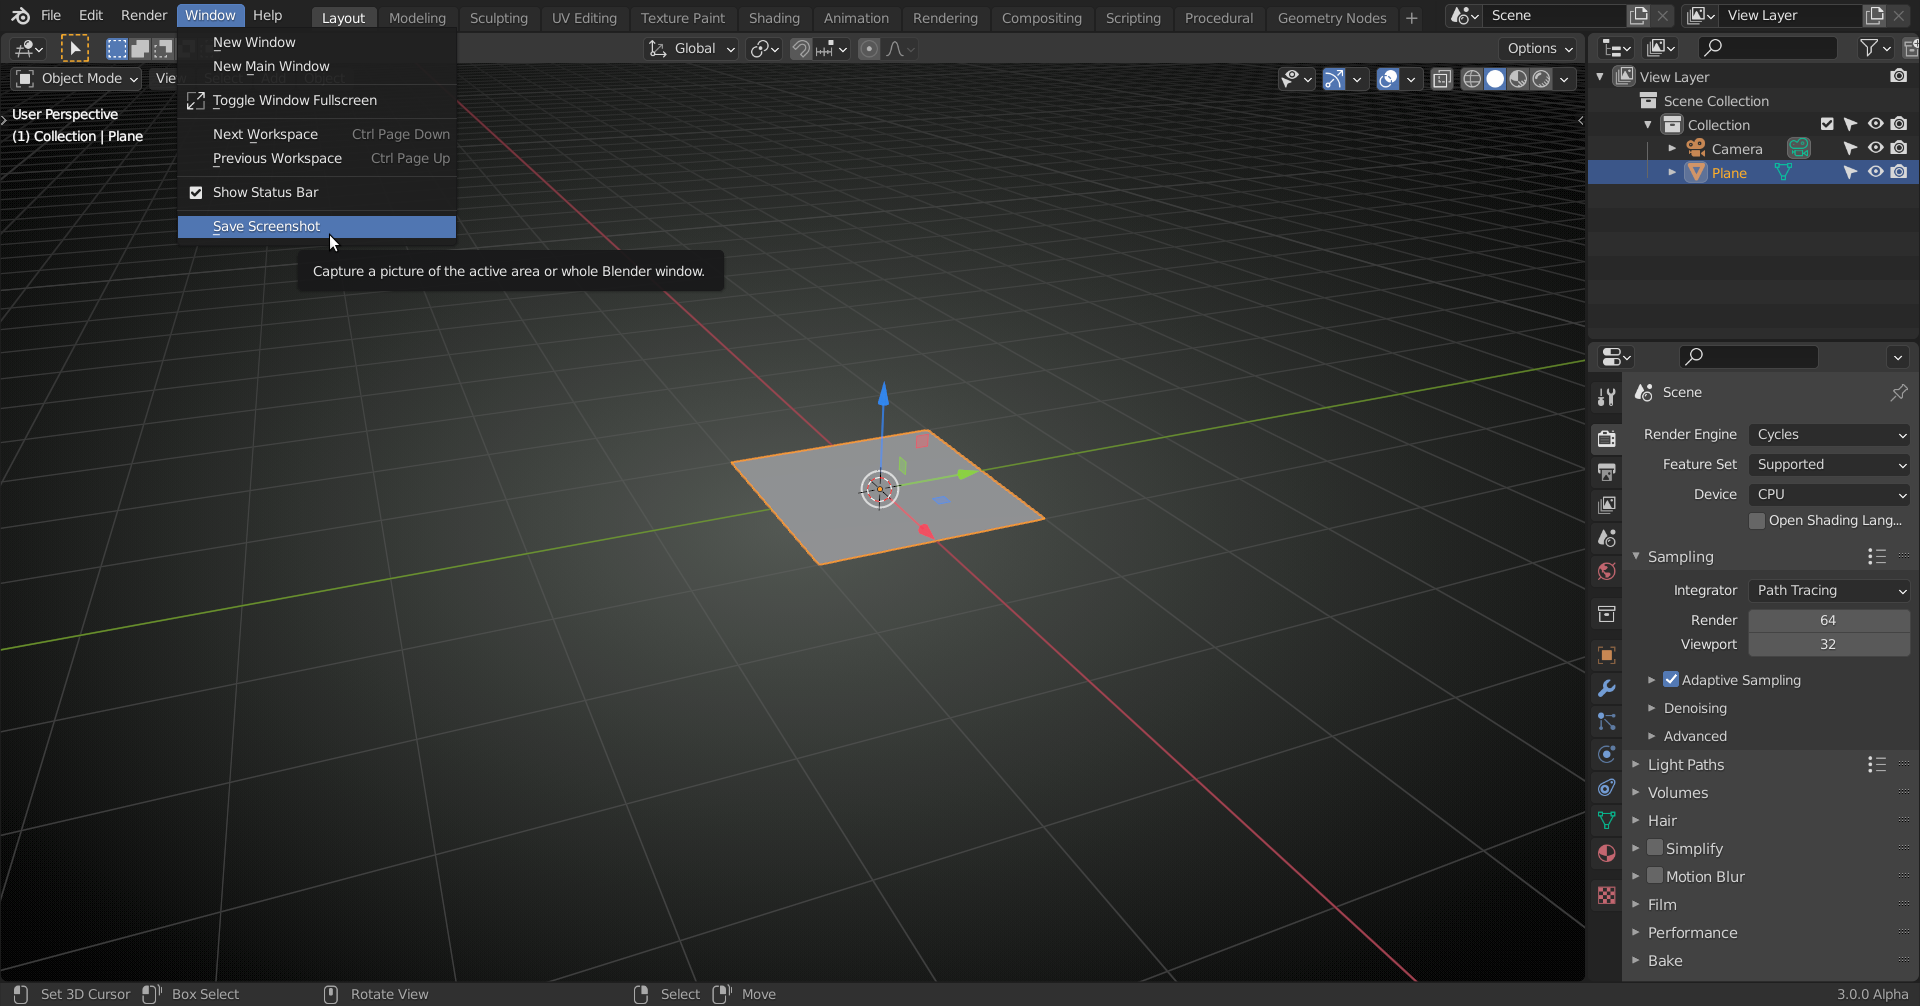Viewport: 1920px width, 1006px height.
Task: Open the File menu
Action: click(51, 15)
